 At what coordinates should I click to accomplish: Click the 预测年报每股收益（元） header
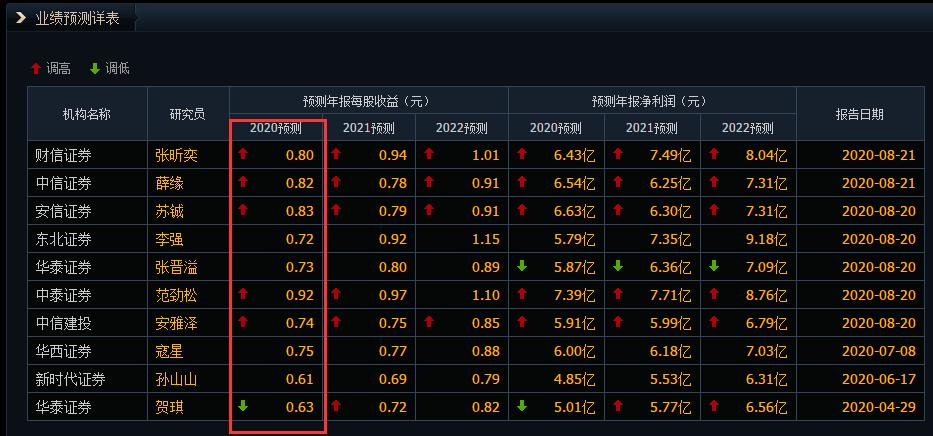click(x=368, y=101)
